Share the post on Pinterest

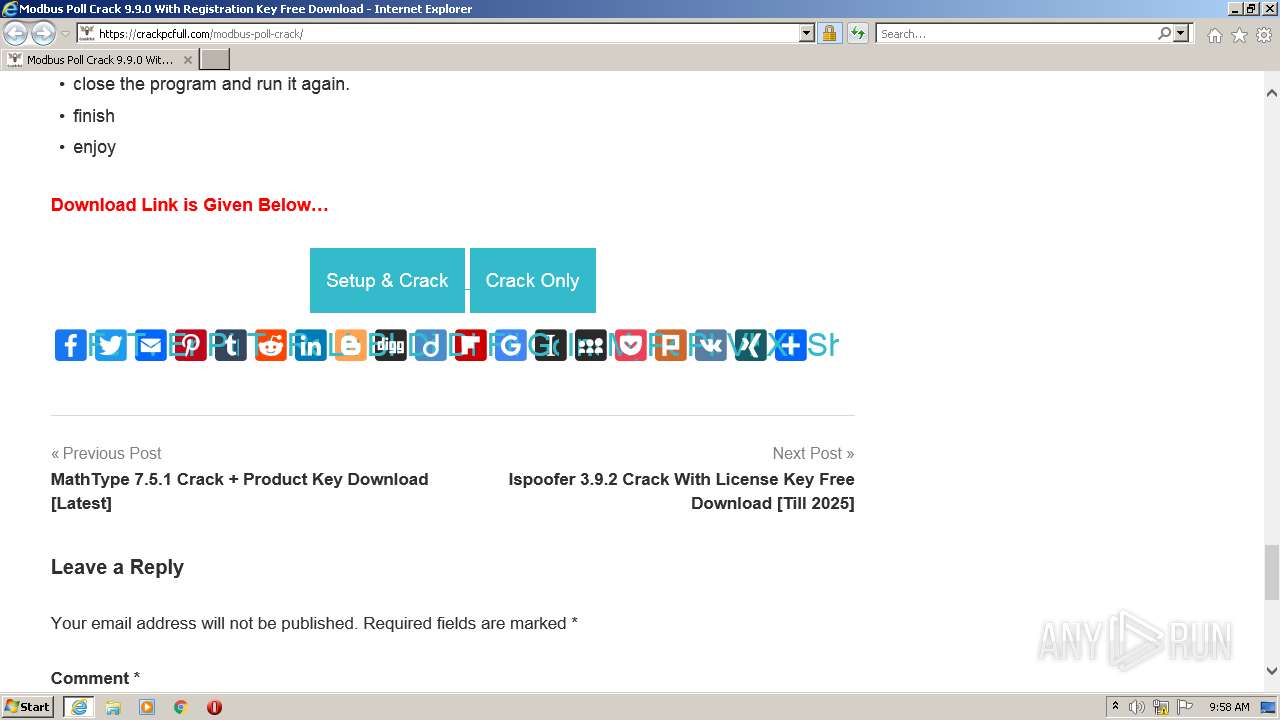(191, 345)
